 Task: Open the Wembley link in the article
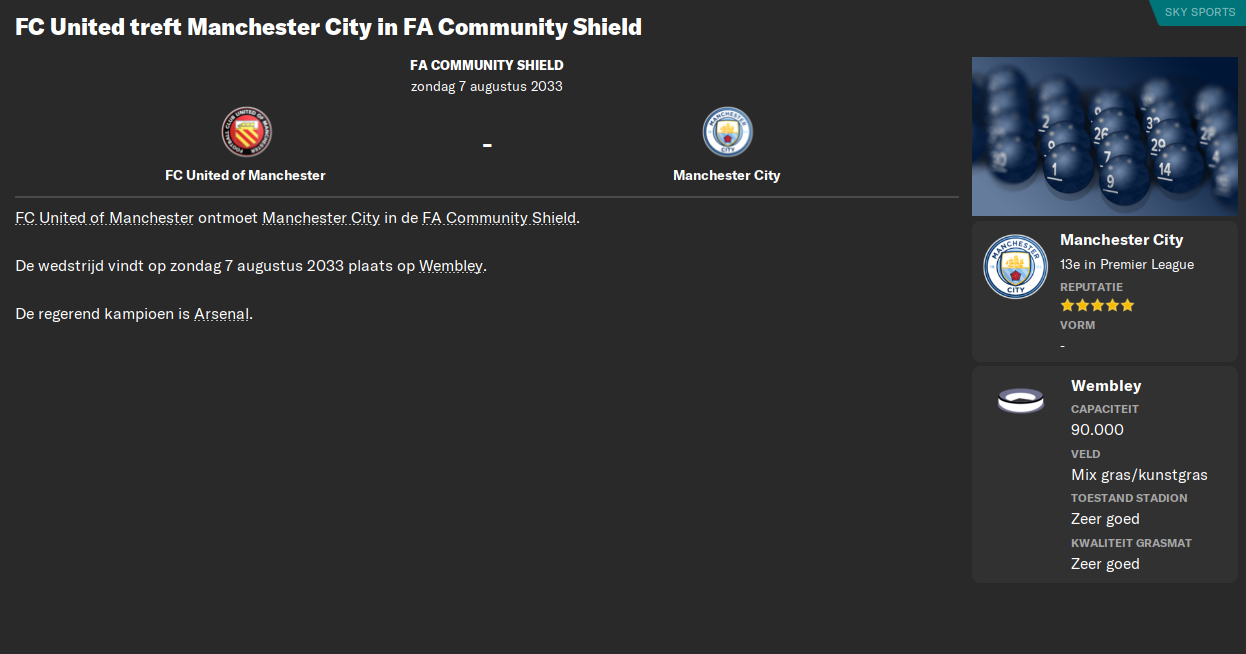point(450,266)
